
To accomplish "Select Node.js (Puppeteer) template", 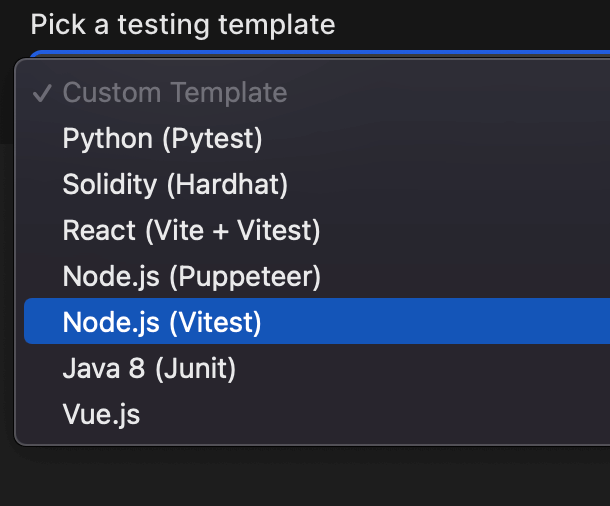I will pos(191,277).
